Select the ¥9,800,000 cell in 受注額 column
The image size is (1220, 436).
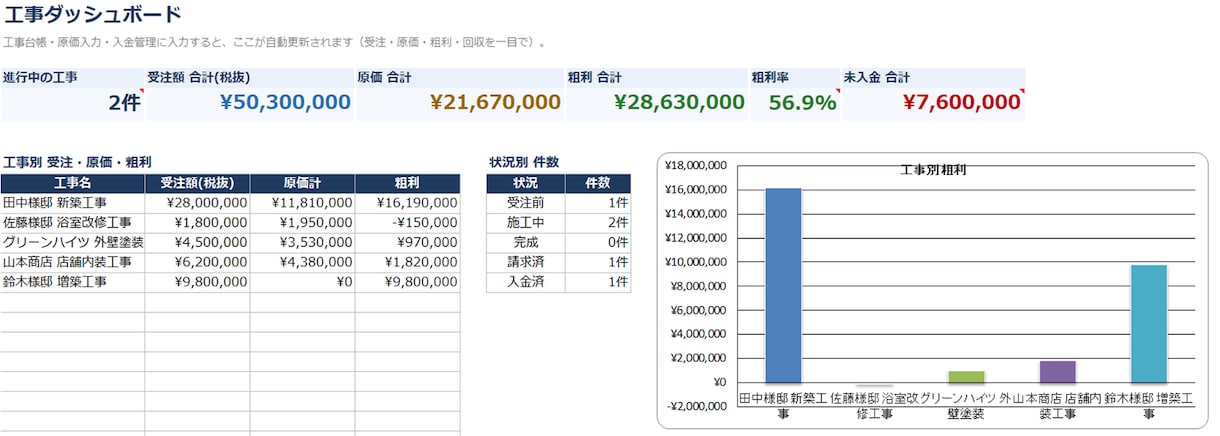(198, 282)
